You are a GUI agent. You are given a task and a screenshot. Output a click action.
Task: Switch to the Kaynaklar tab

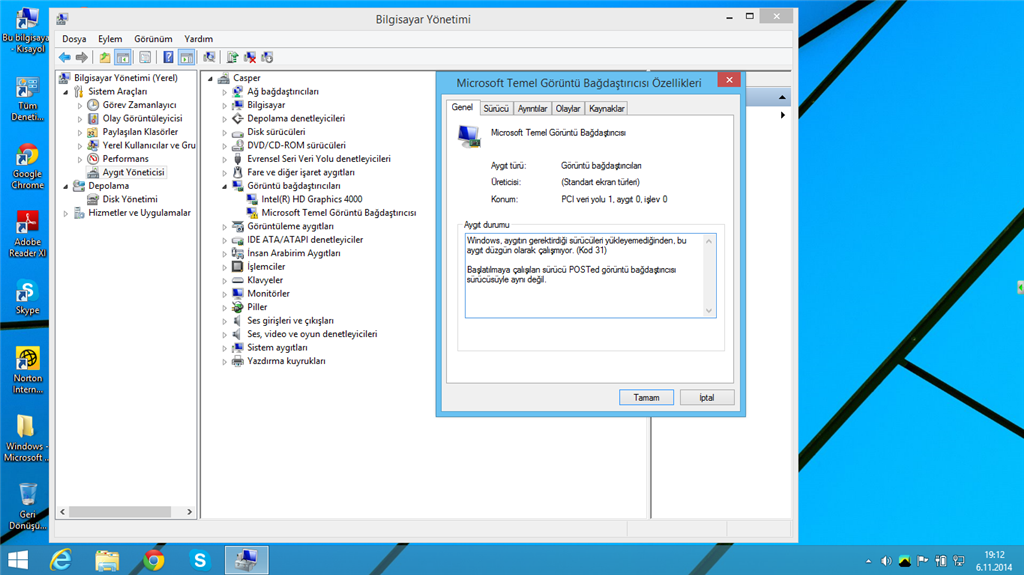tap(606, 108)
